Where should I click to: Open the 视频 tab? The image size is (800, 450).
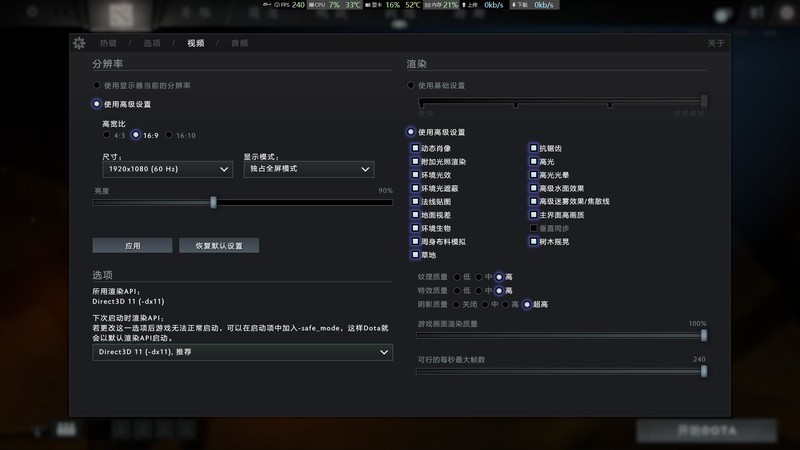pyautogui.click(x=196, y=43)
